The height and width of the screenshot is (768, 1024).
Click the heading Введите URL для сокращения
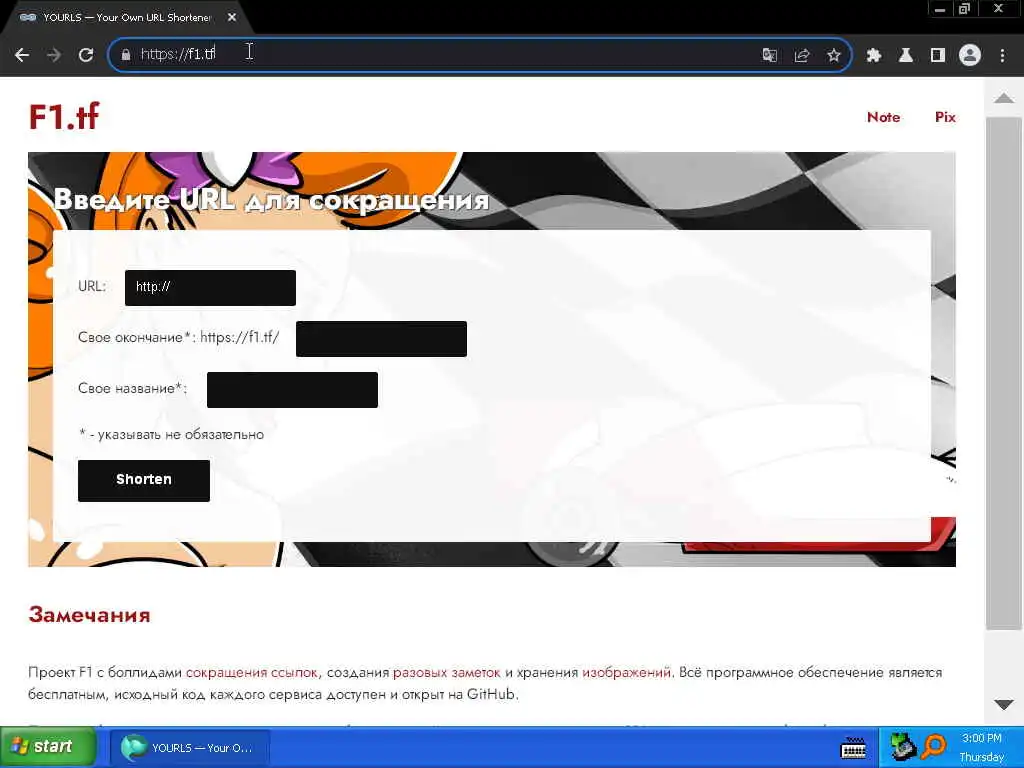click(271, 199)
